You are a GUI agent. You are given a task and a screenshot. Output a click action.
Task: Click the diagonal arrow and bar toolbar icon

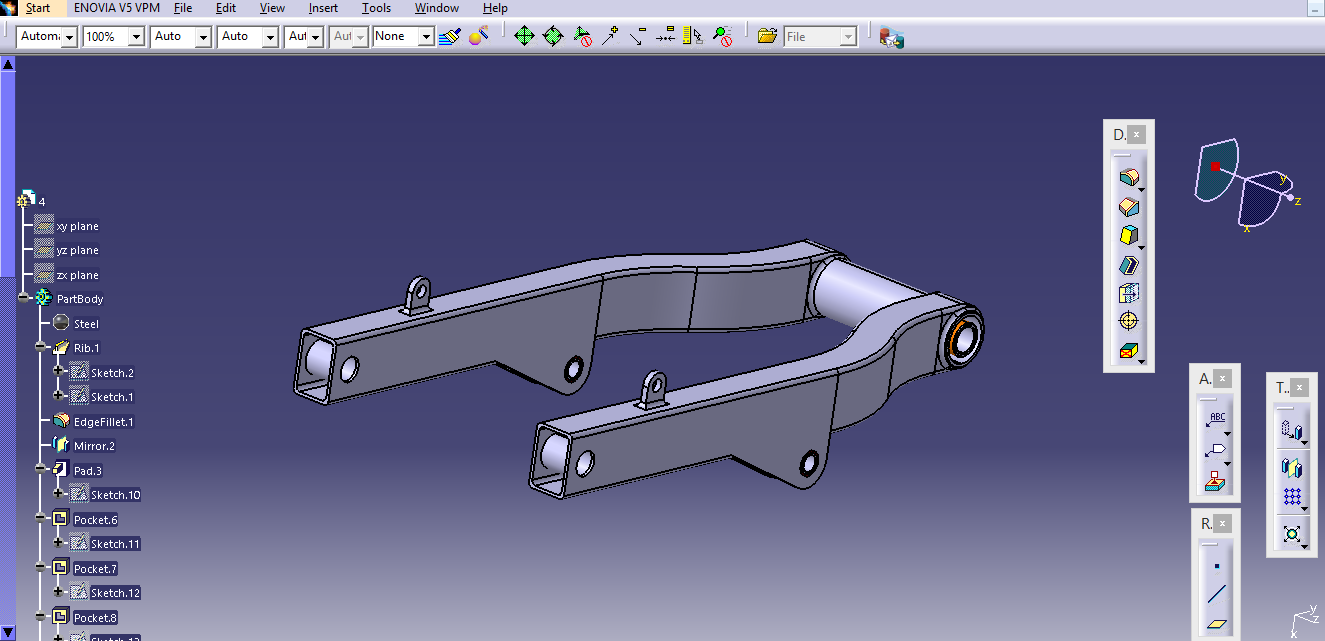[x=637, y=36]
